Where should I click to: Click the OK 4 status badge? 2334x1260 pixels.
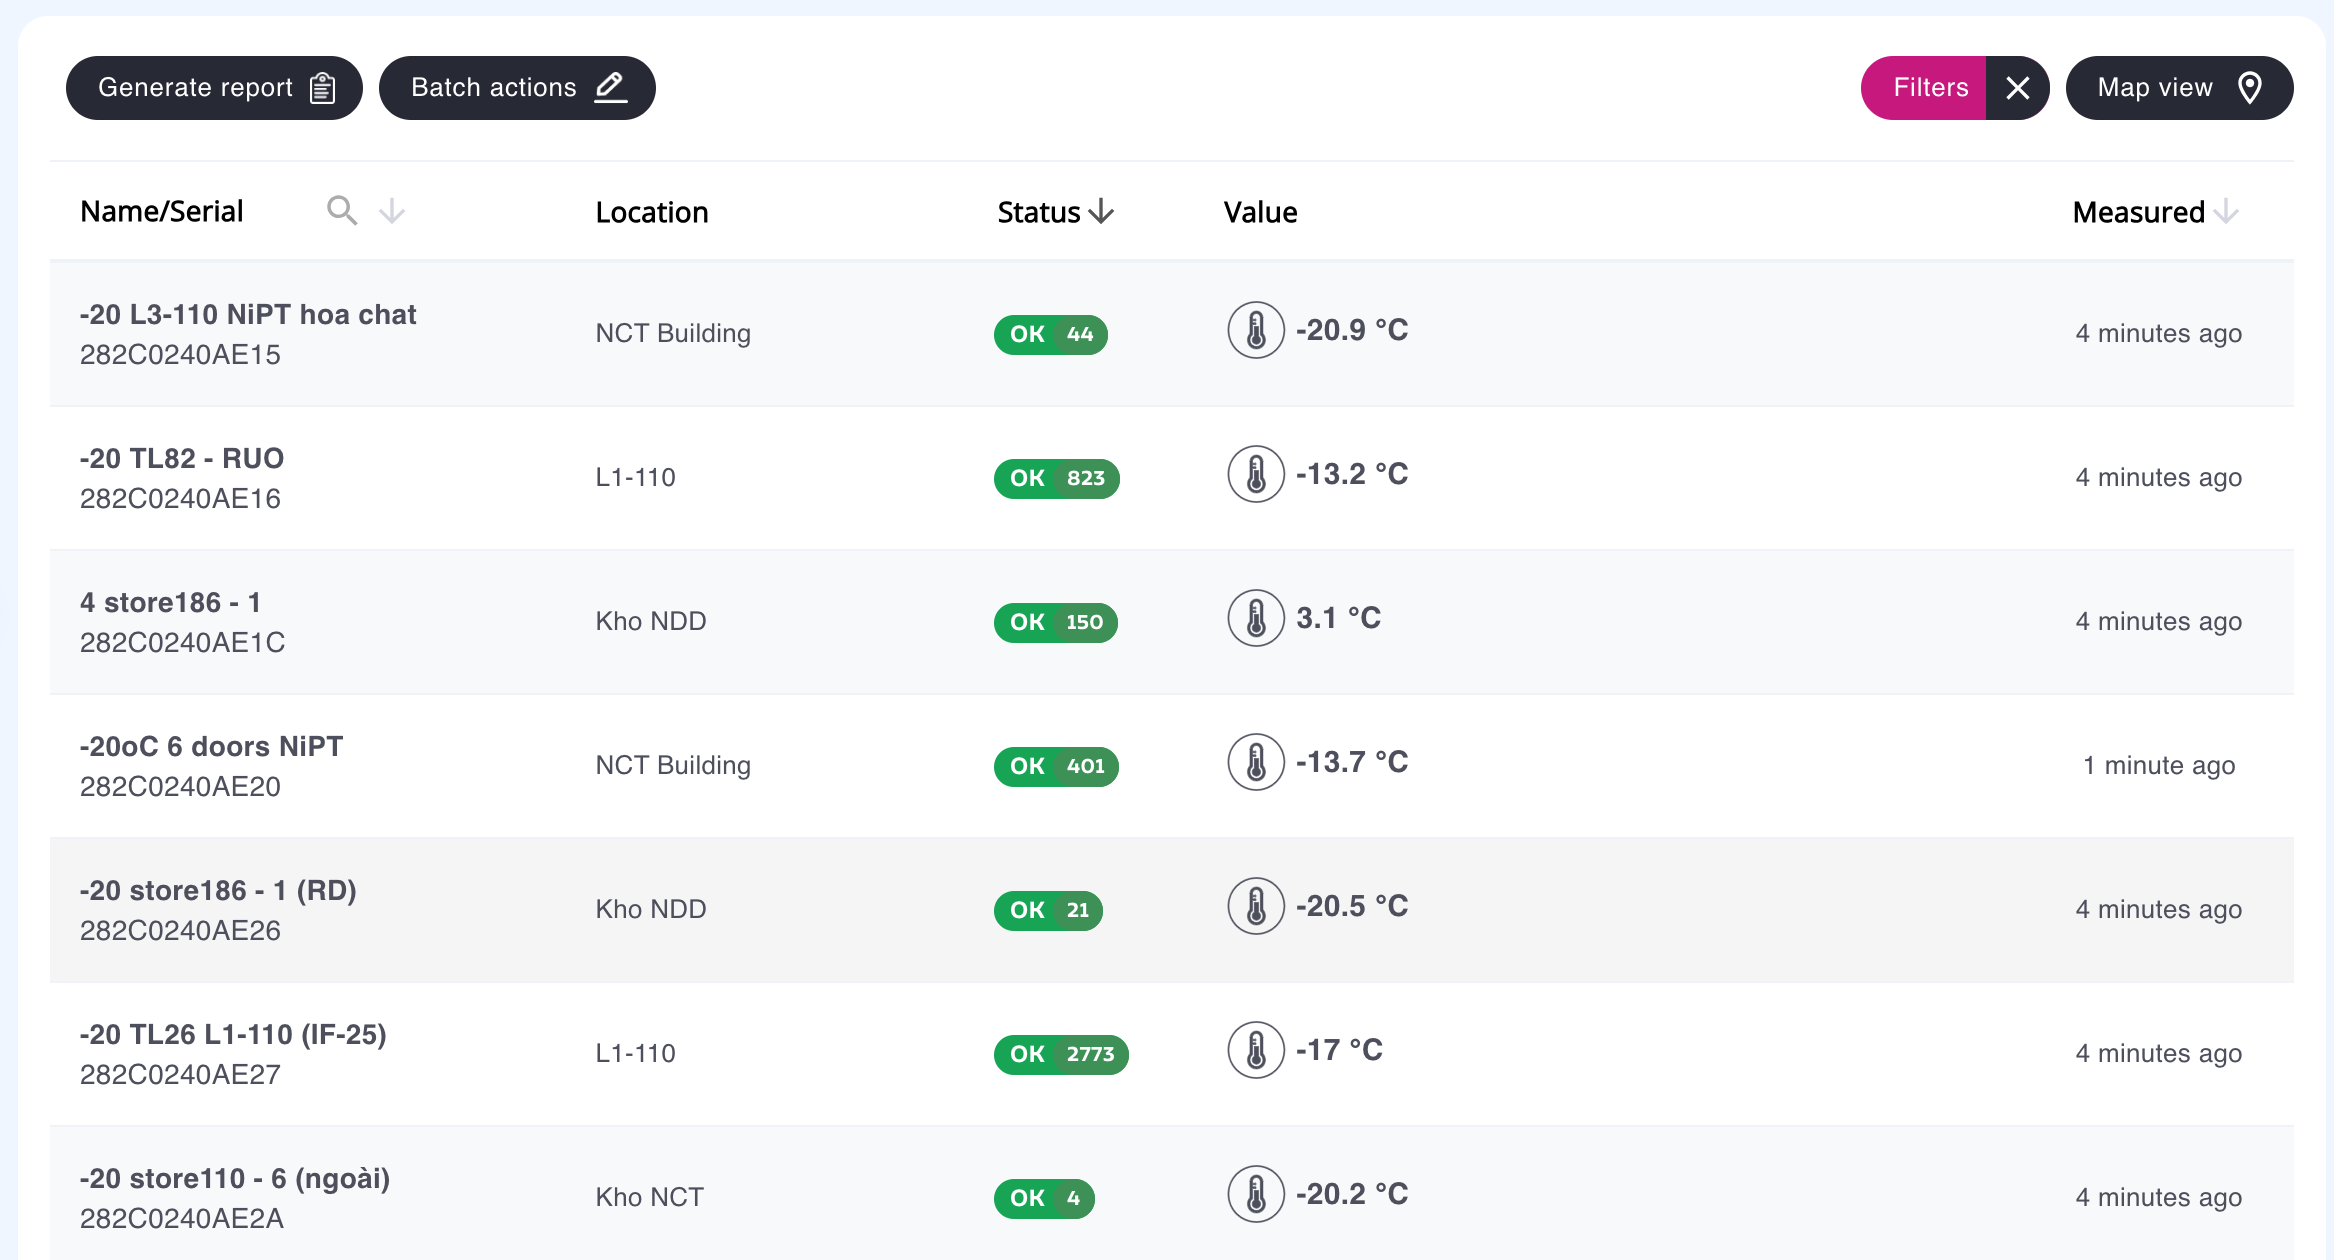pyautogui.click(x=1044, y=1198)
